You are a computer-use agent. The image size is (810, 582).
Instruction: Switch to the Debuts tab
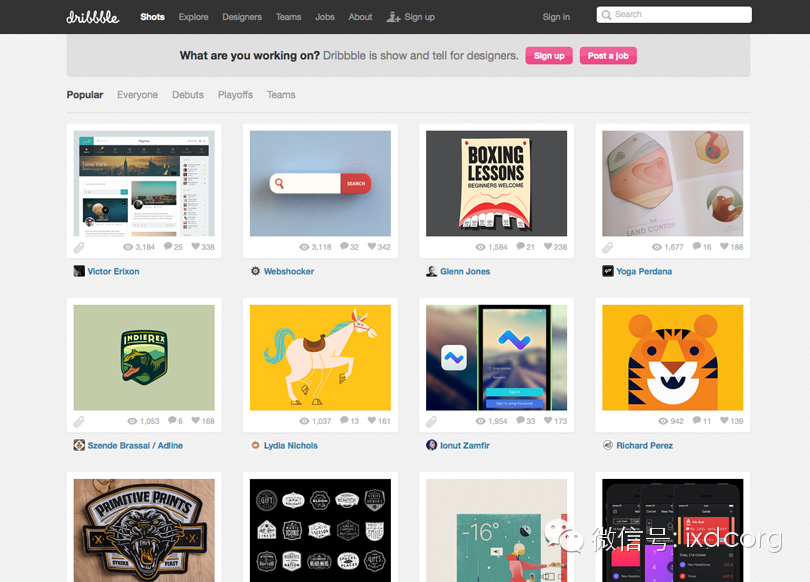pos(188,95)
